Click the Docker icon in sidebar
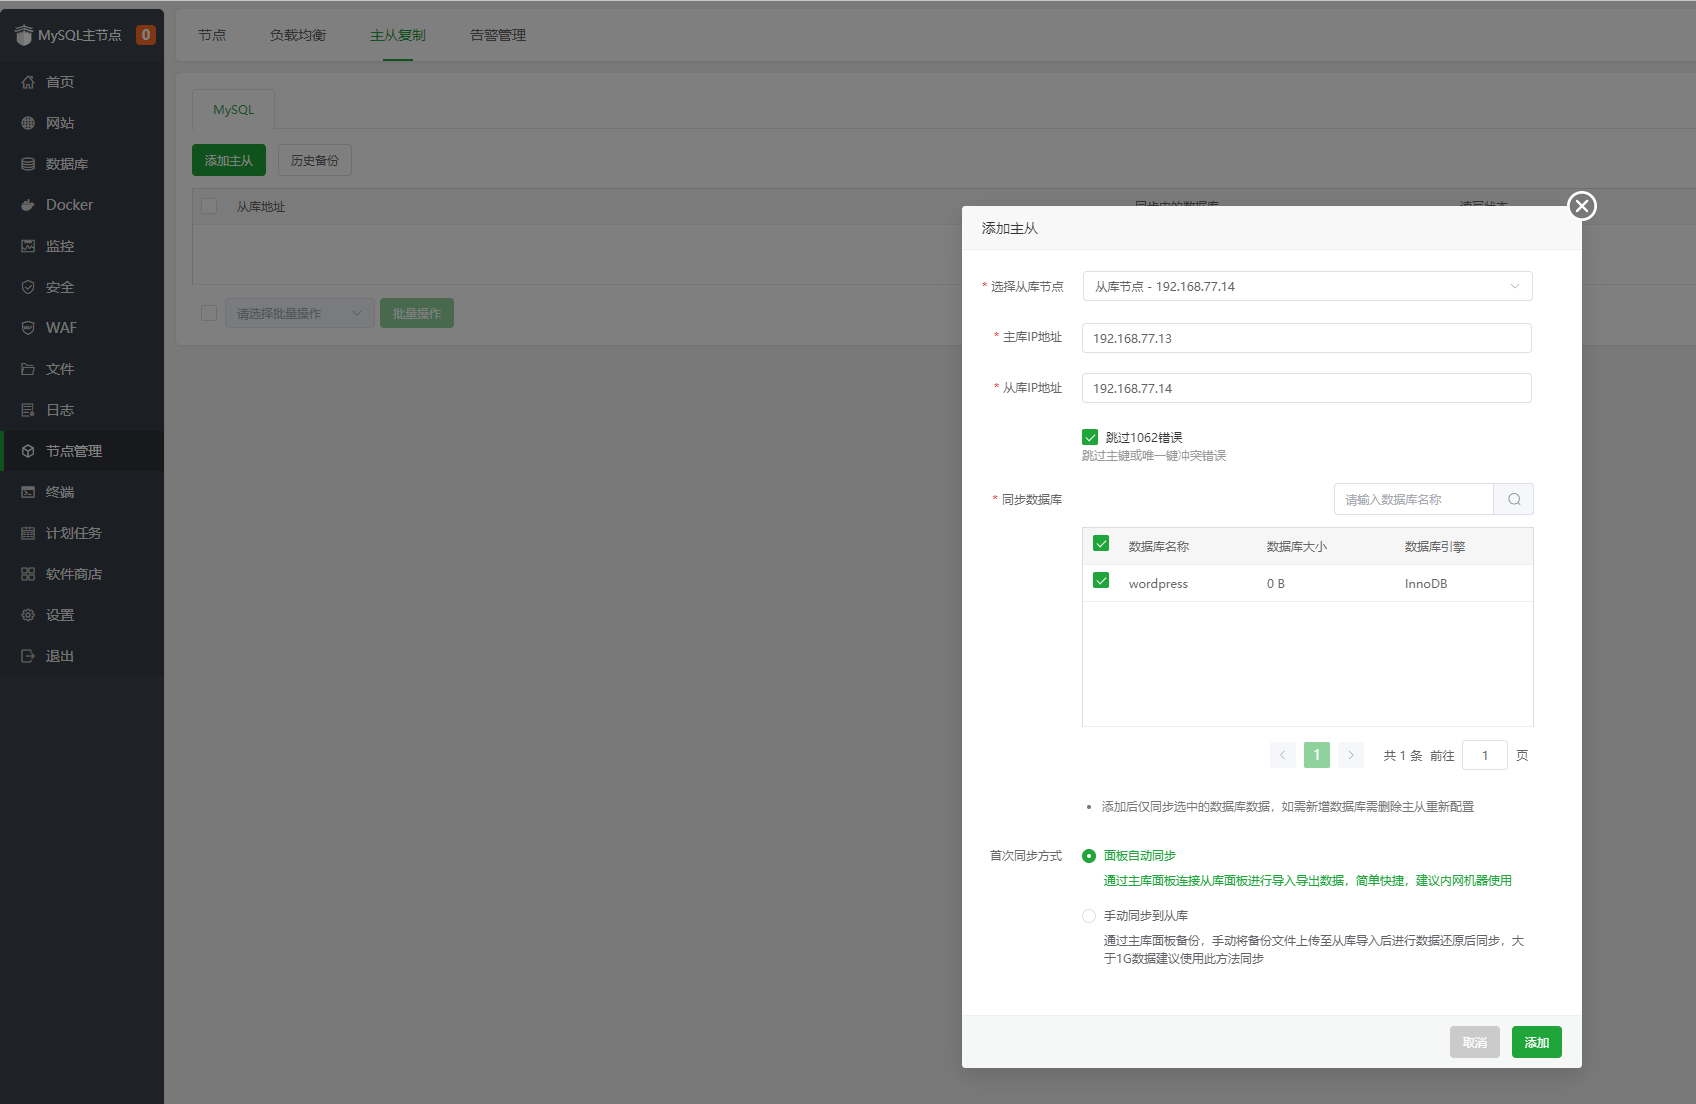This screenshot has width=1696, height=1104. point(28,205)
